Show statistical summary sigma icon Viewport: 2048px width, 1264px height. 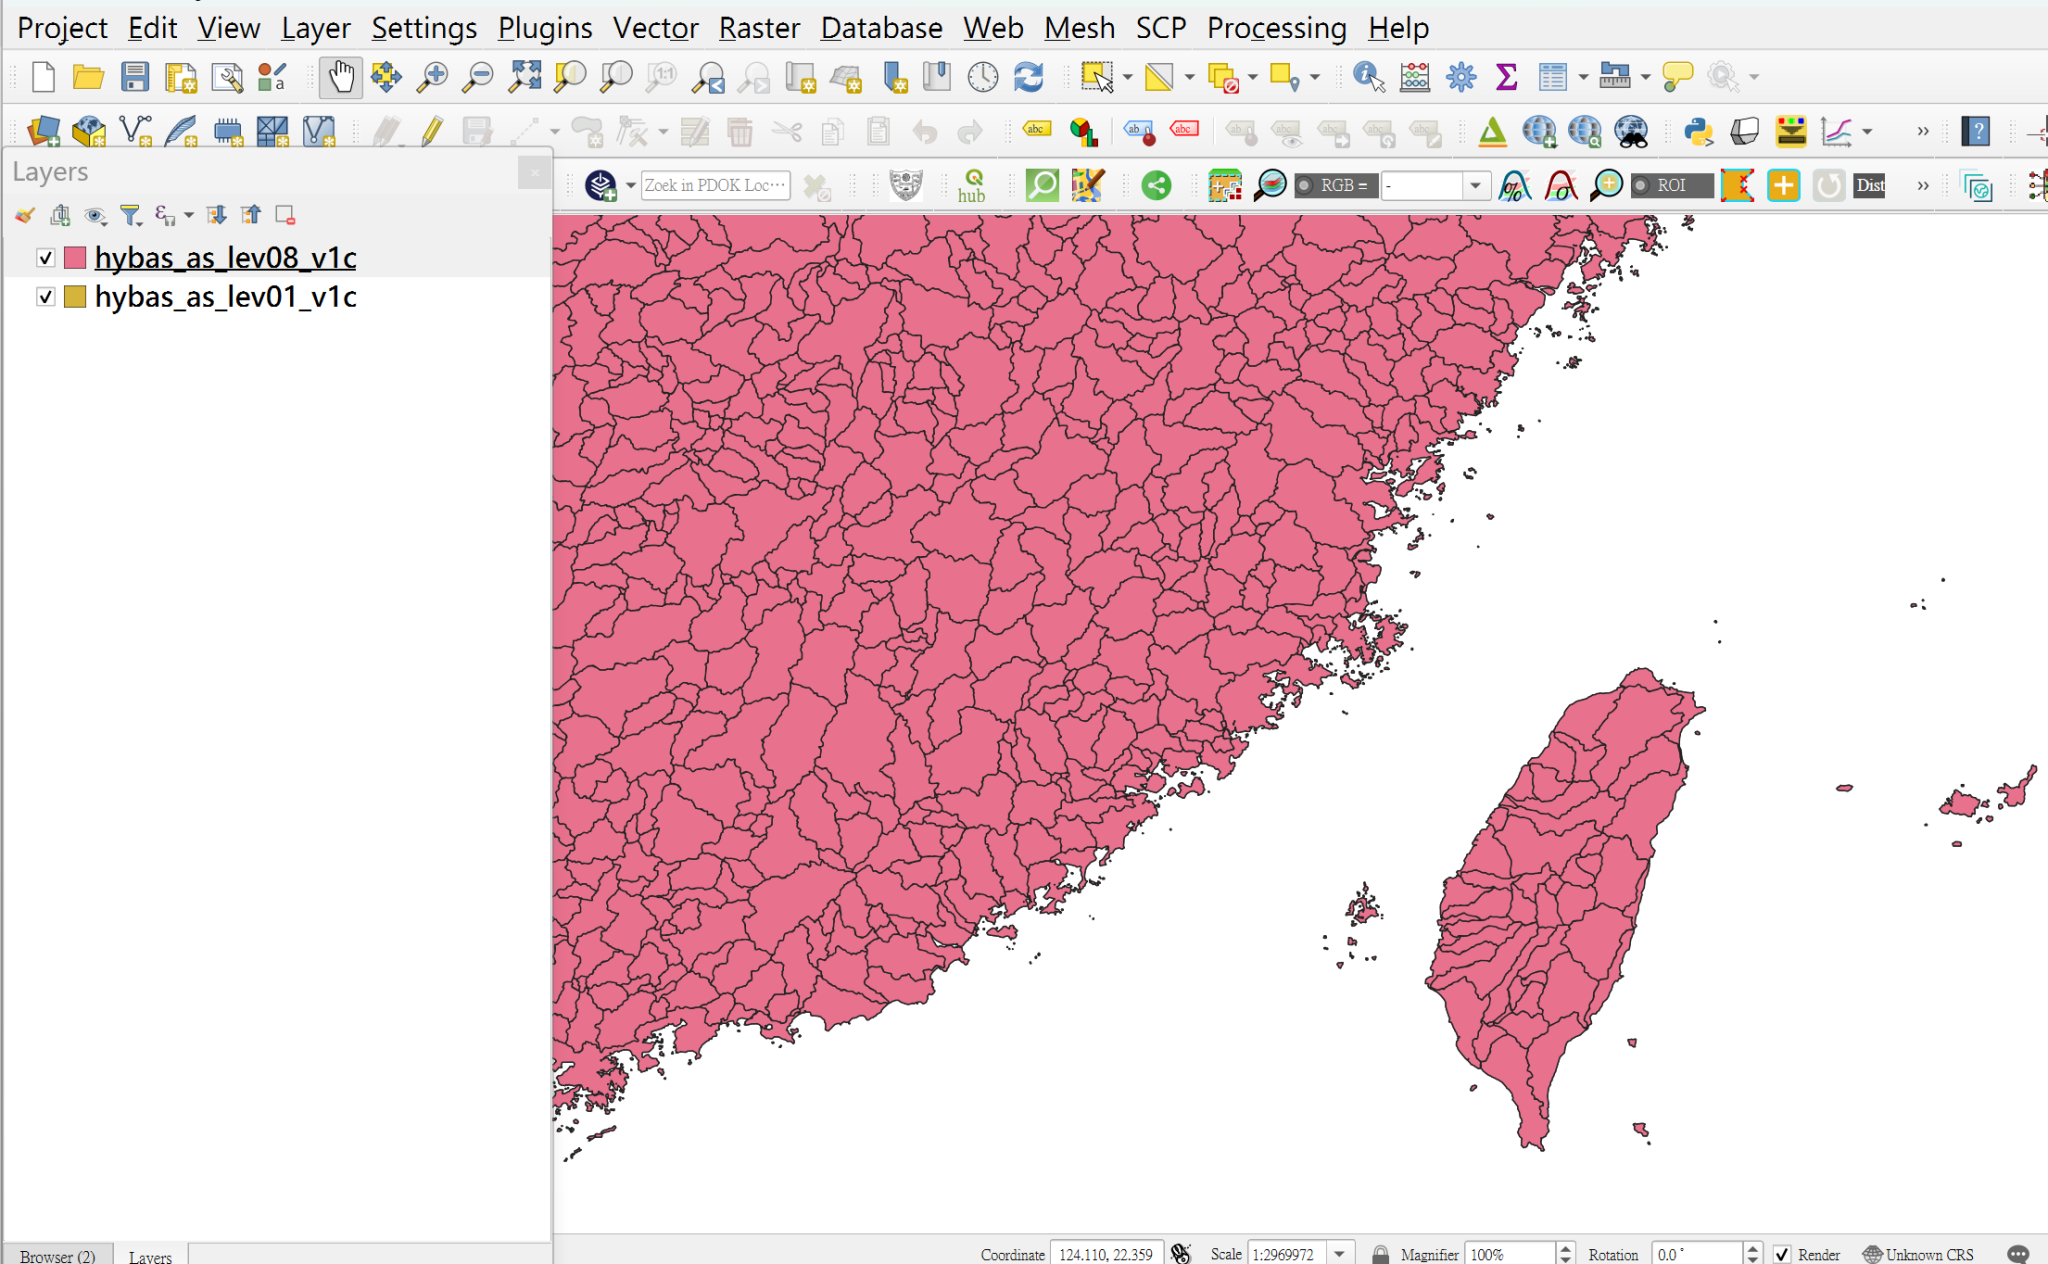coord(1507,77)
